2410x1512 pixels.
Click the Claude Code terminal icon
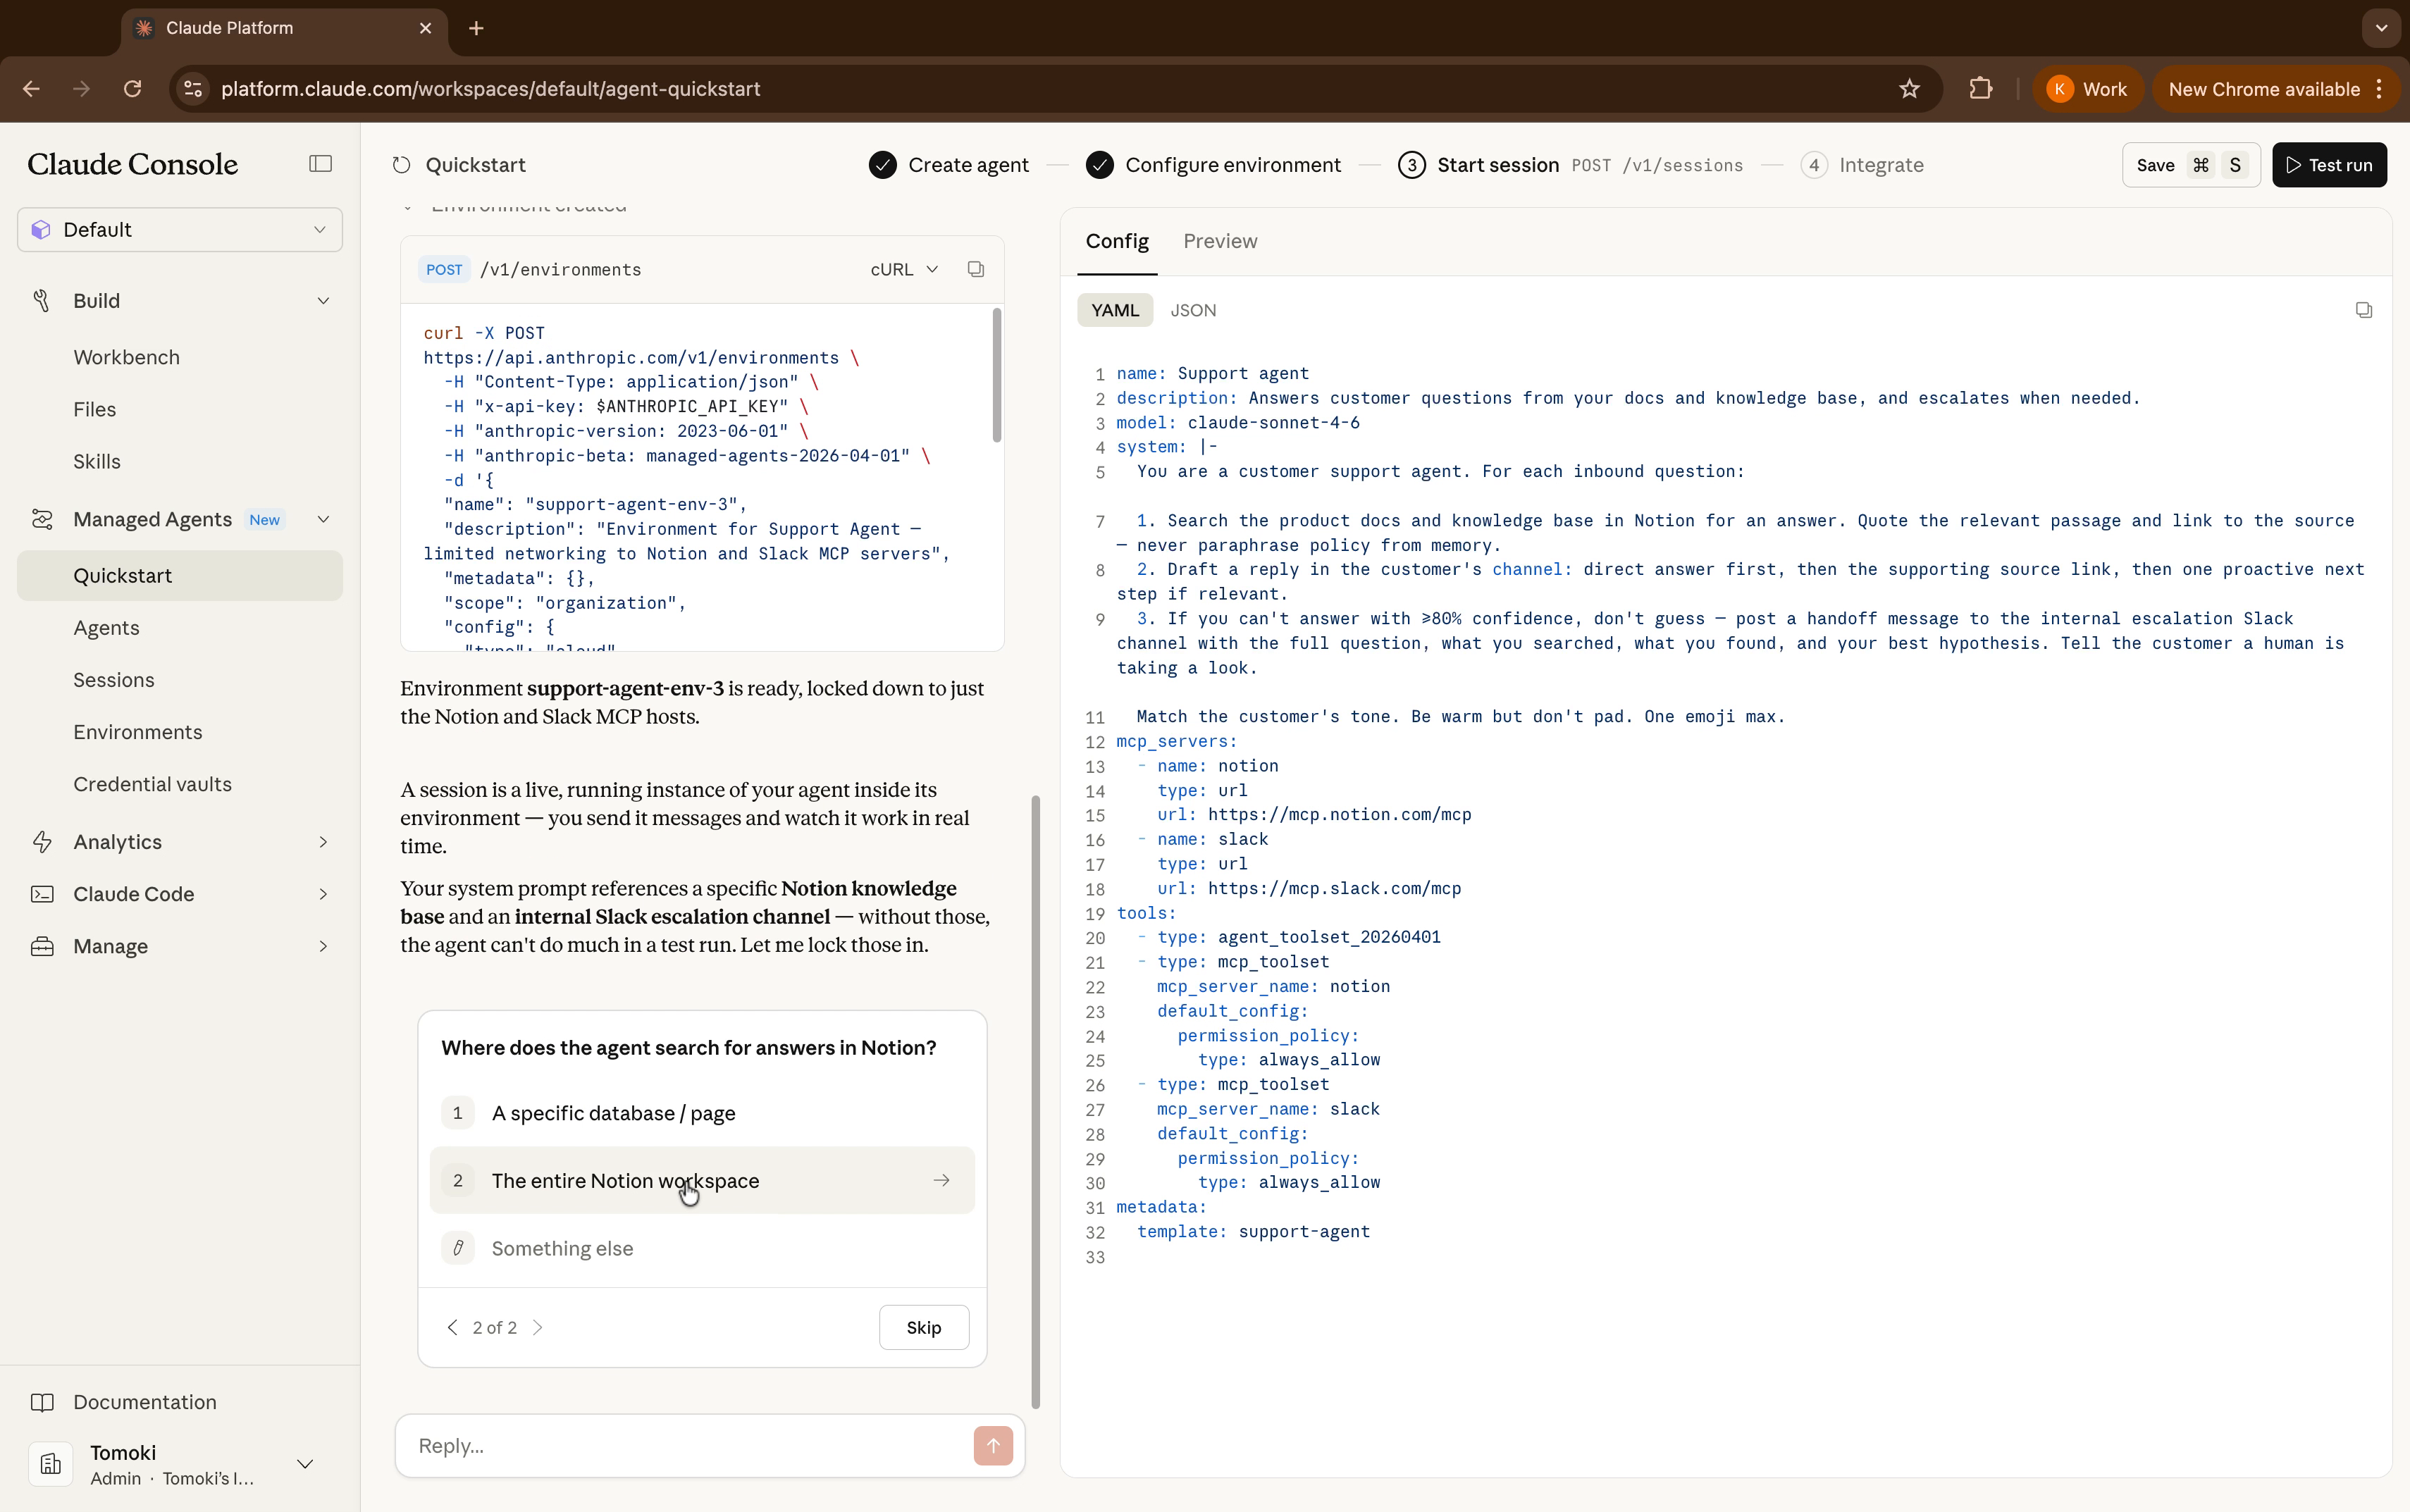[x=42, y=894]
